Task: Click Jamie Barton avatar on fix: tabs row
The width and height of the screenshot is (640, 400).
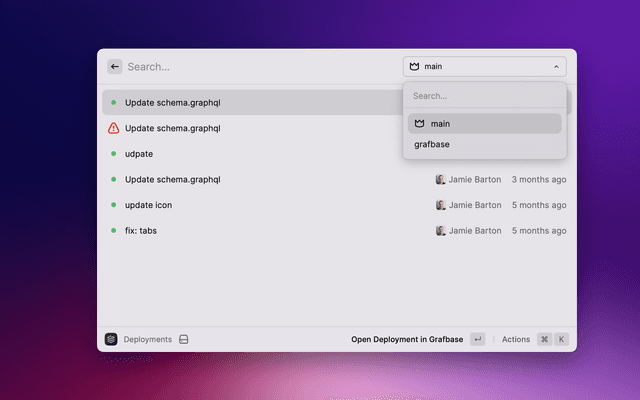Action: [441, 231]
